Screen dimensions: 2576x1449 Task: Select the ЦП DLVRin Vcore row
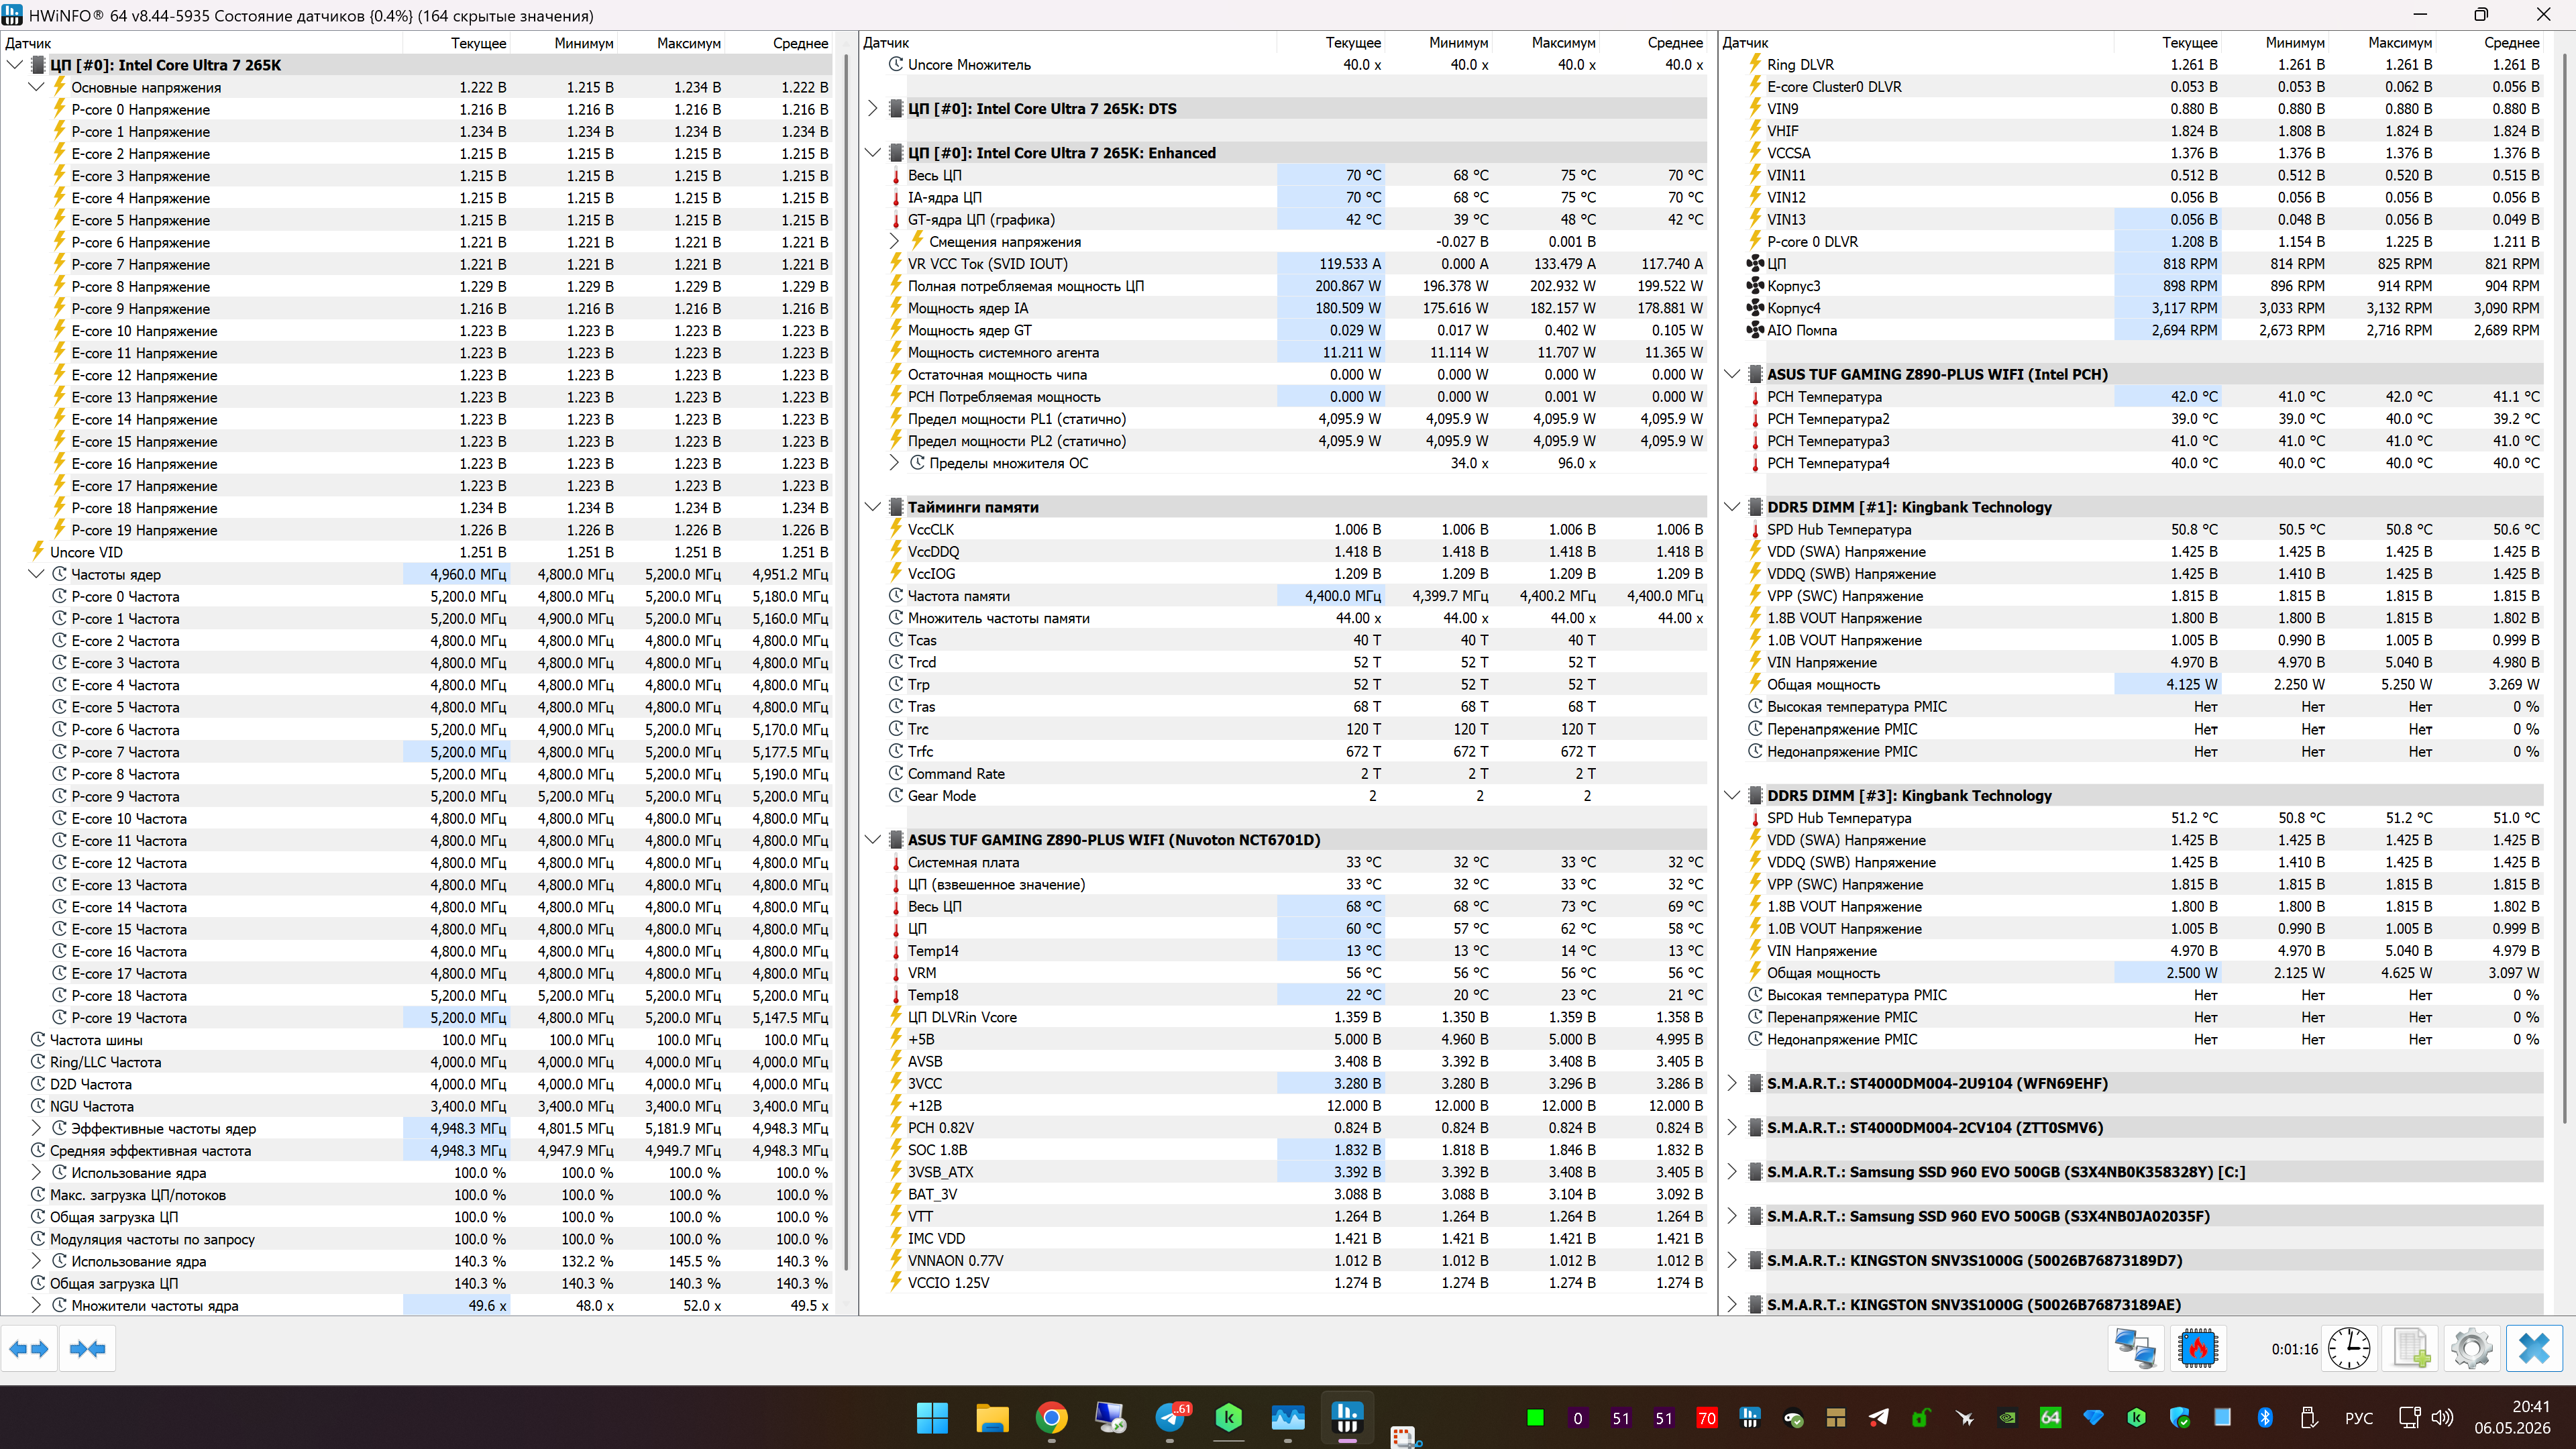pos(1284,1017)
